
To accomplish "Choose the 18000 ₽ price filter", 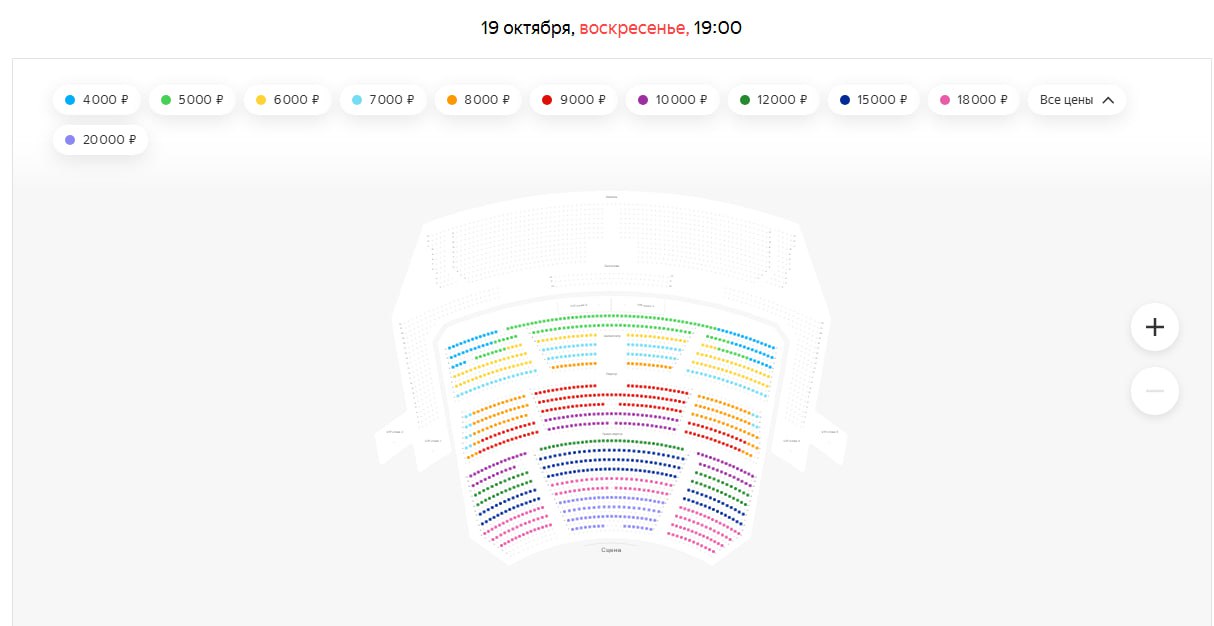I will coord(974,100).
